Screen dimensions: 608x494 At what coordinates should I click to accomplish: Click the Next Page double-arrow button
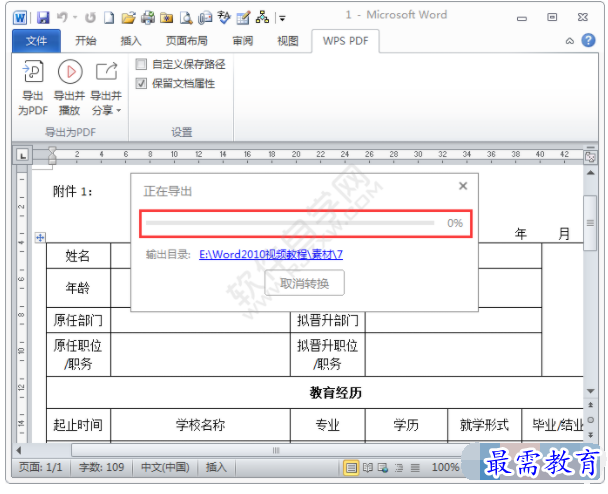pos(591,435)
